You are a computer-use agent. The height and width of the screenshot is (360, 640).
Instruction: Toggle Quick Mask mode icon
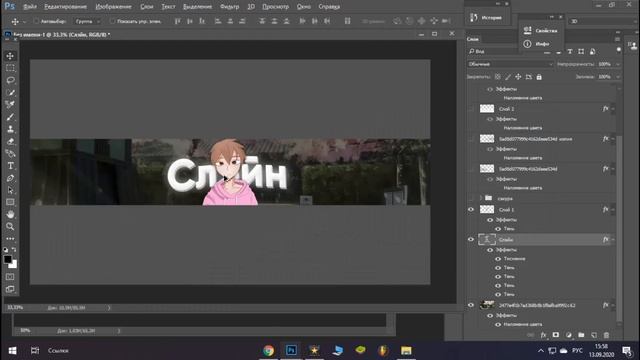[10, 277]
